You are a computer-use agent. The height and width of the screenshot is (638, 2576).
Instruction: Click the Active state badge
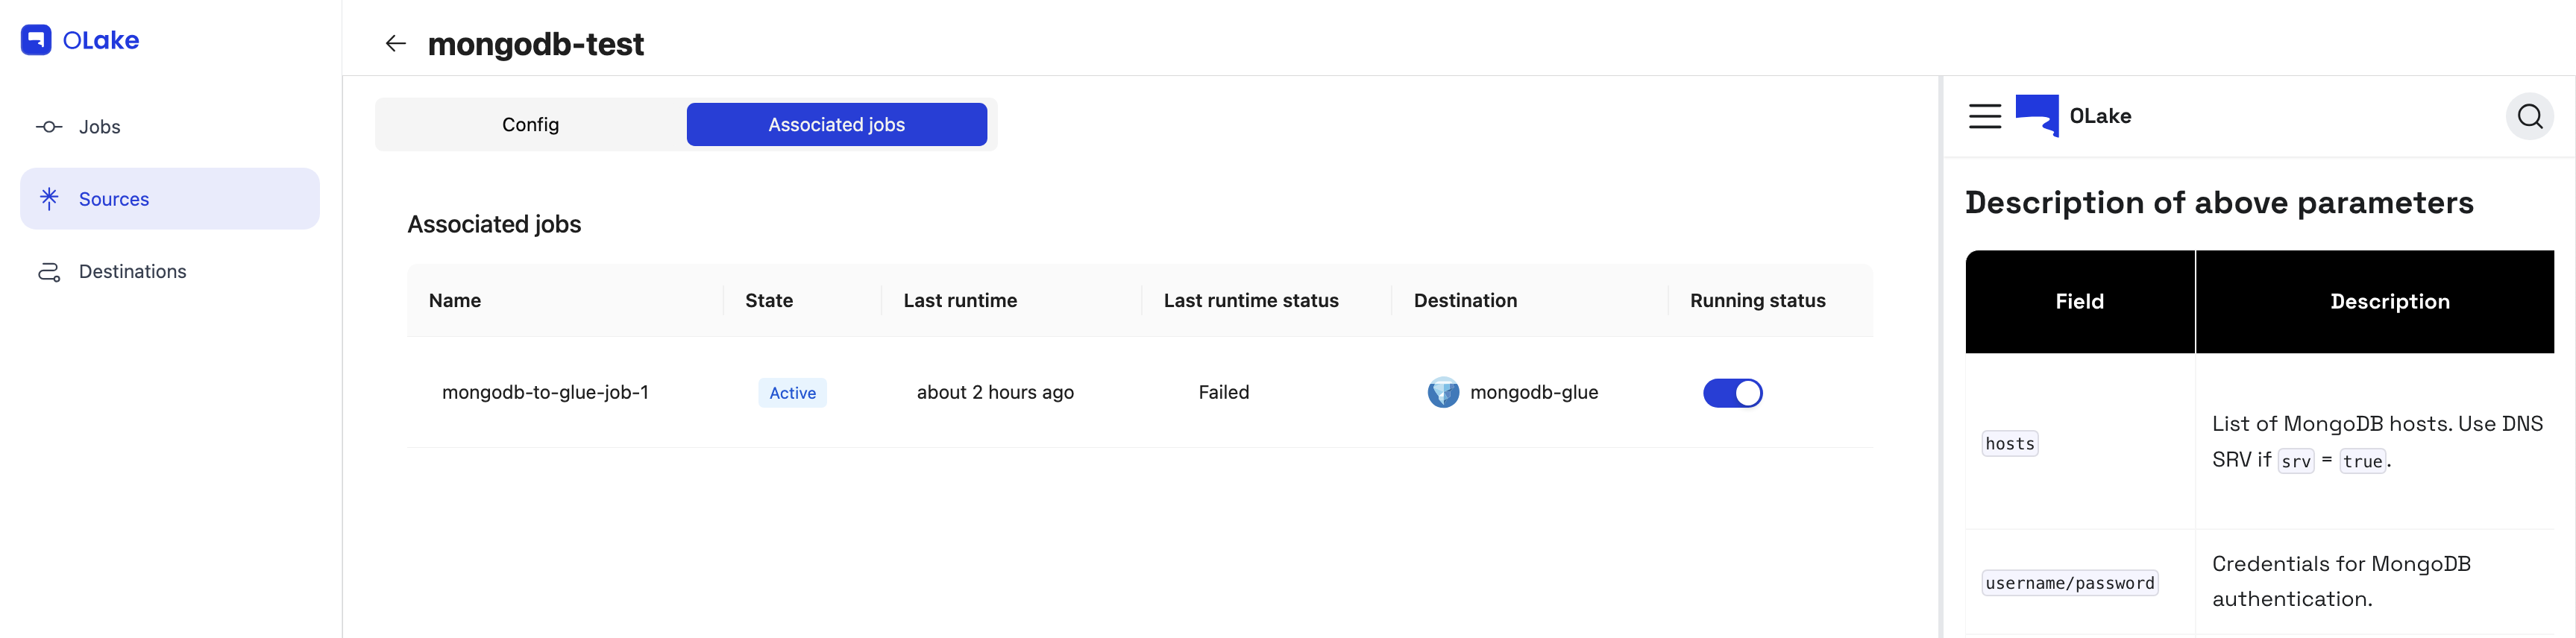793,392
